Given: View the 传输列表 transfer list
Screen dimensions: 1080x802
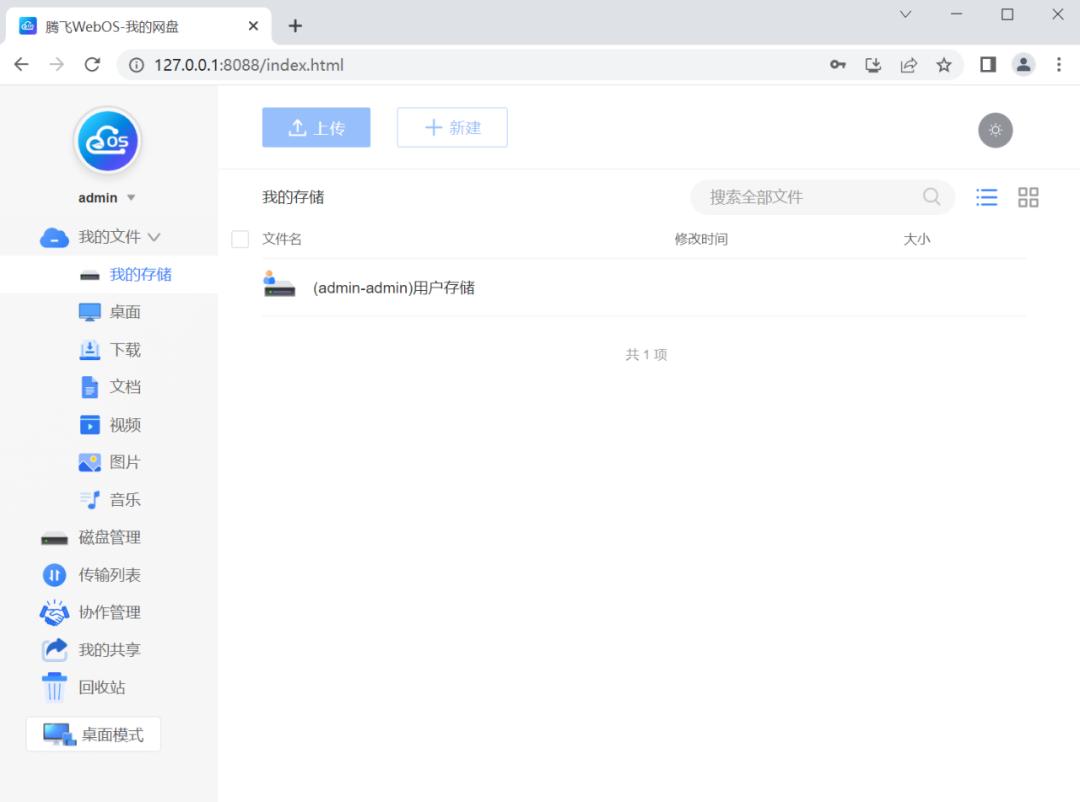Looking at the screenshot, I should point(54,574).
